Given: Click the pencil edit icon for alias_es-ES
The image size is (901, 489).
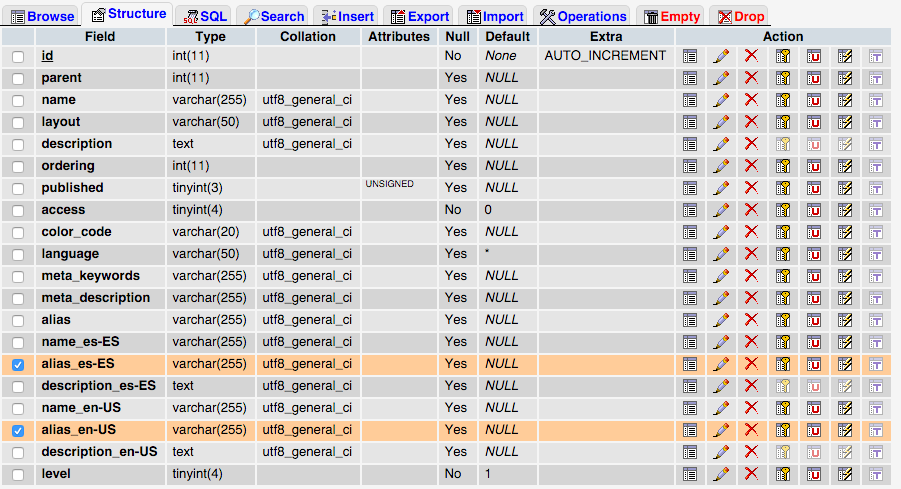Looking at the screenshot, I should click(x=720, y=364).
